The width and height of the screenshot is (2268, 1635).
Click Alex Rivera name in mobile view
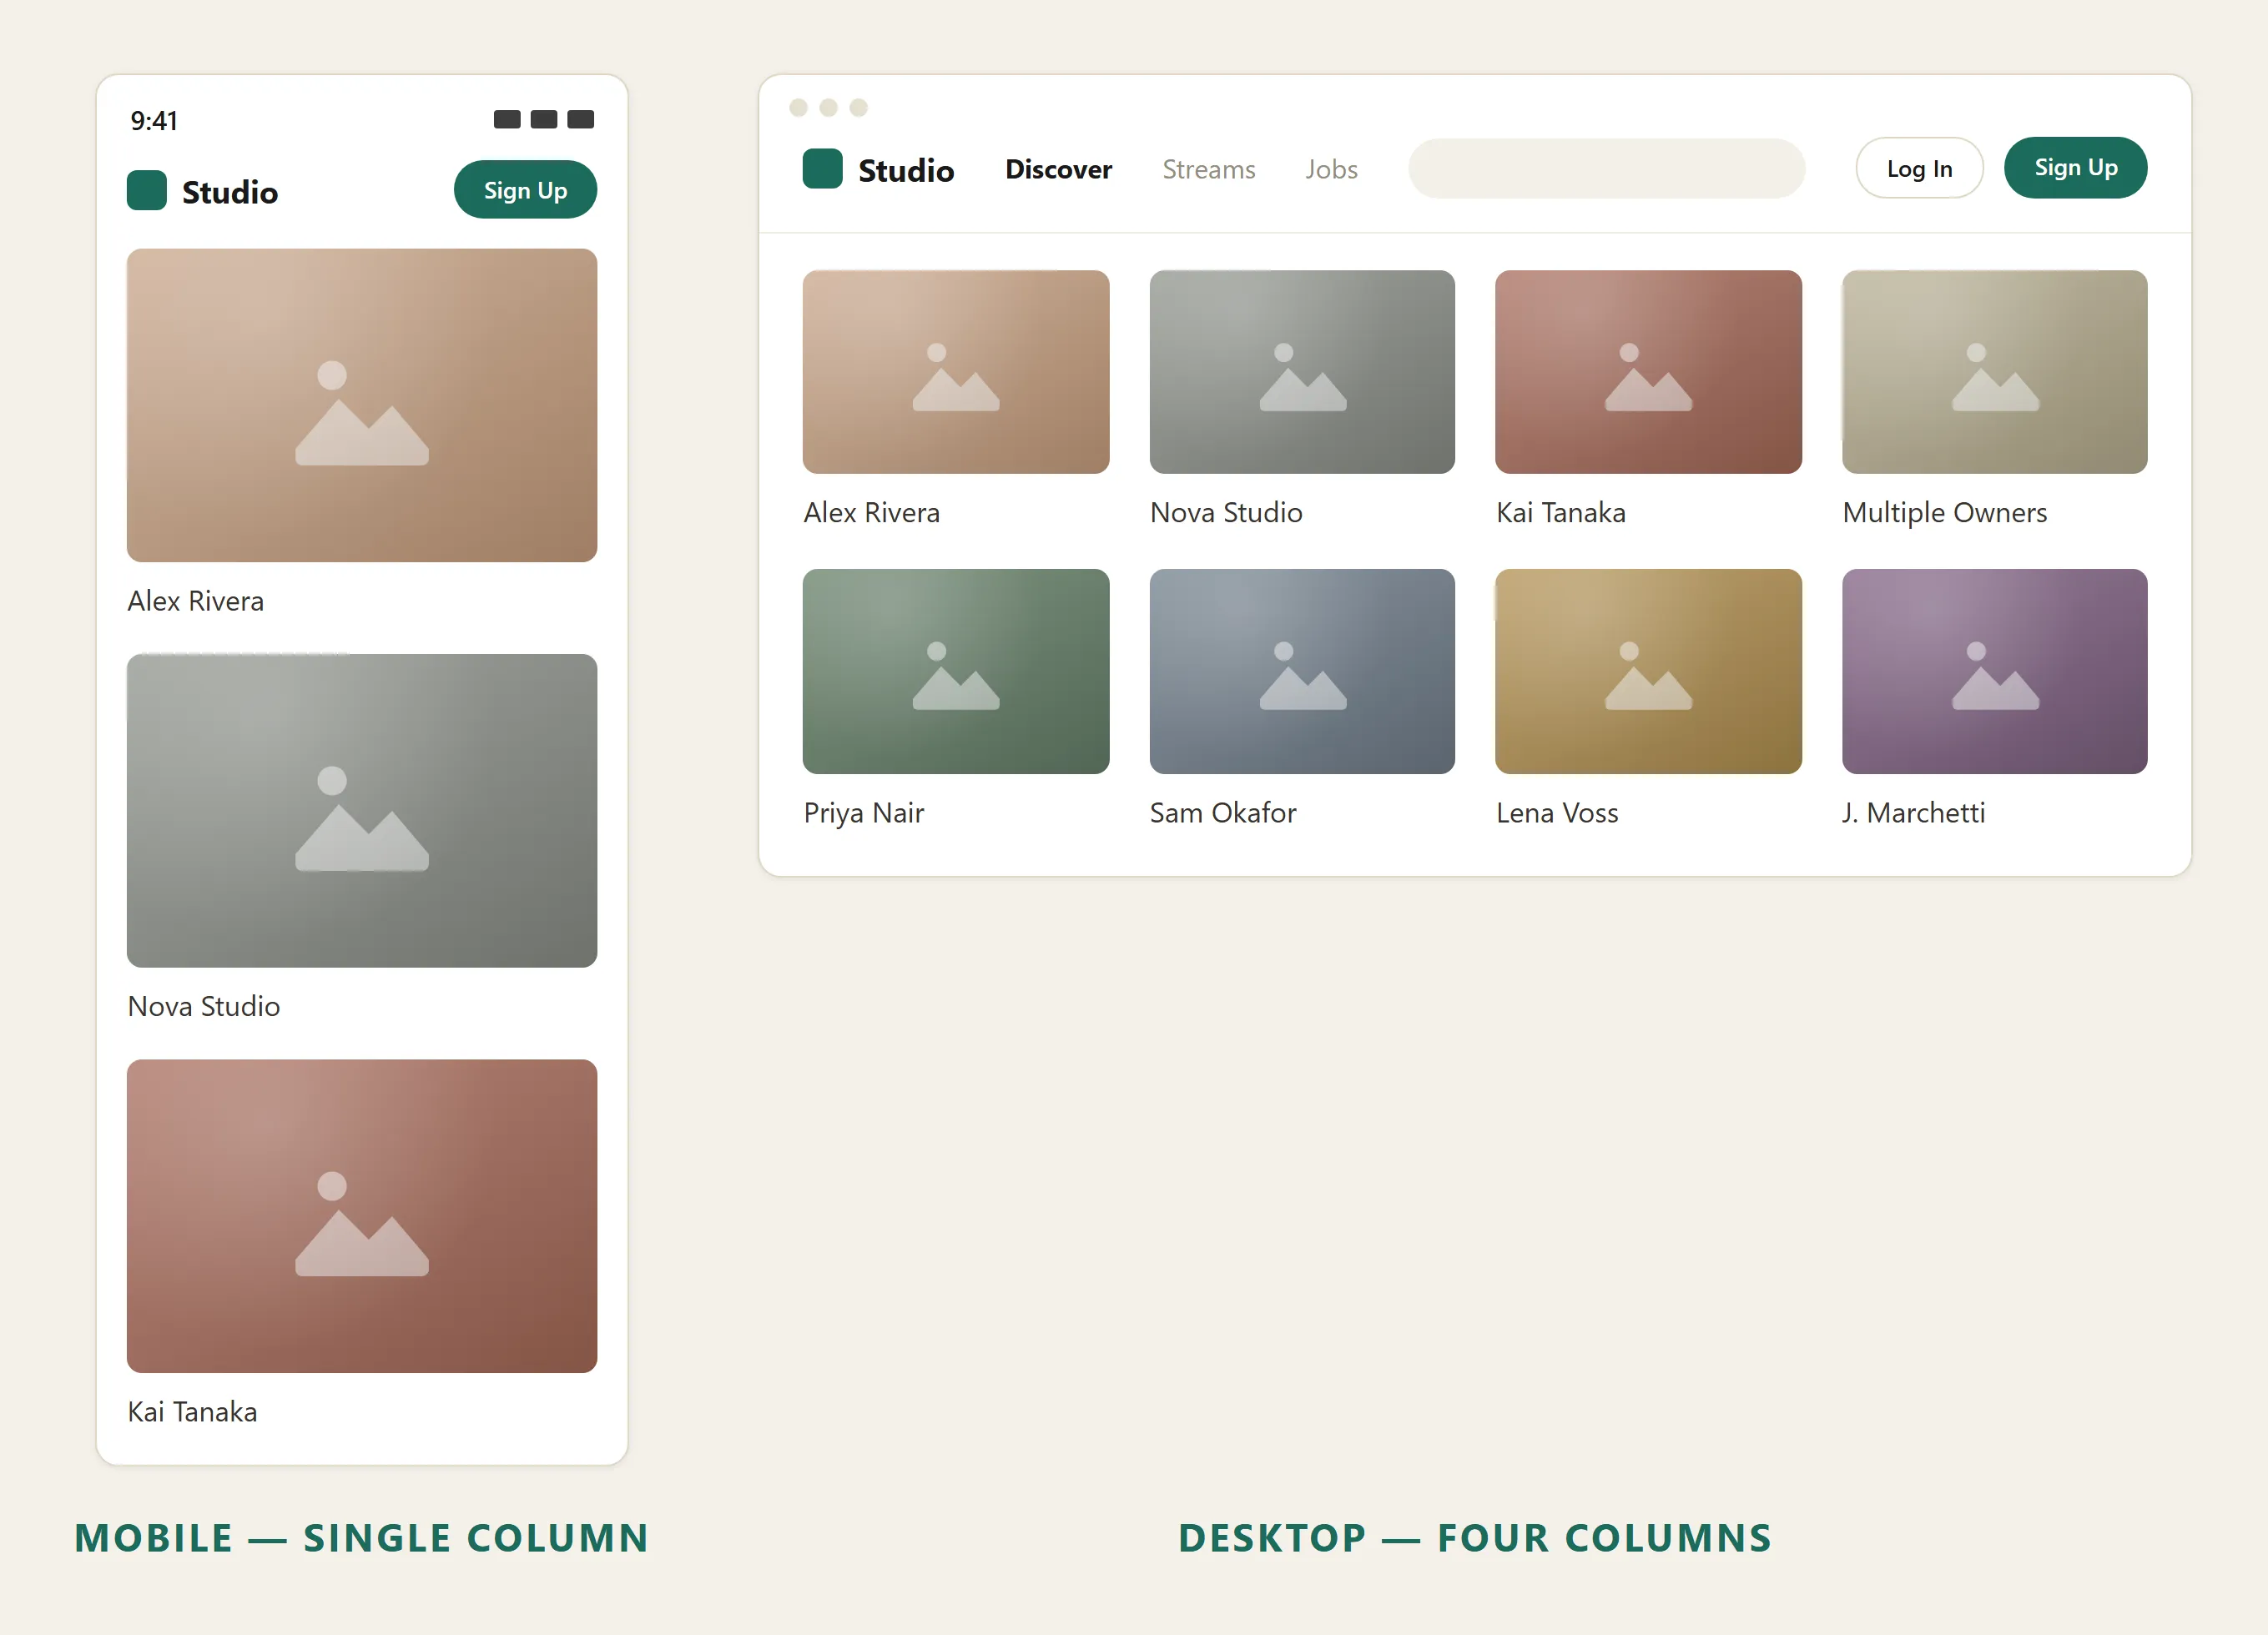point(196,601)
